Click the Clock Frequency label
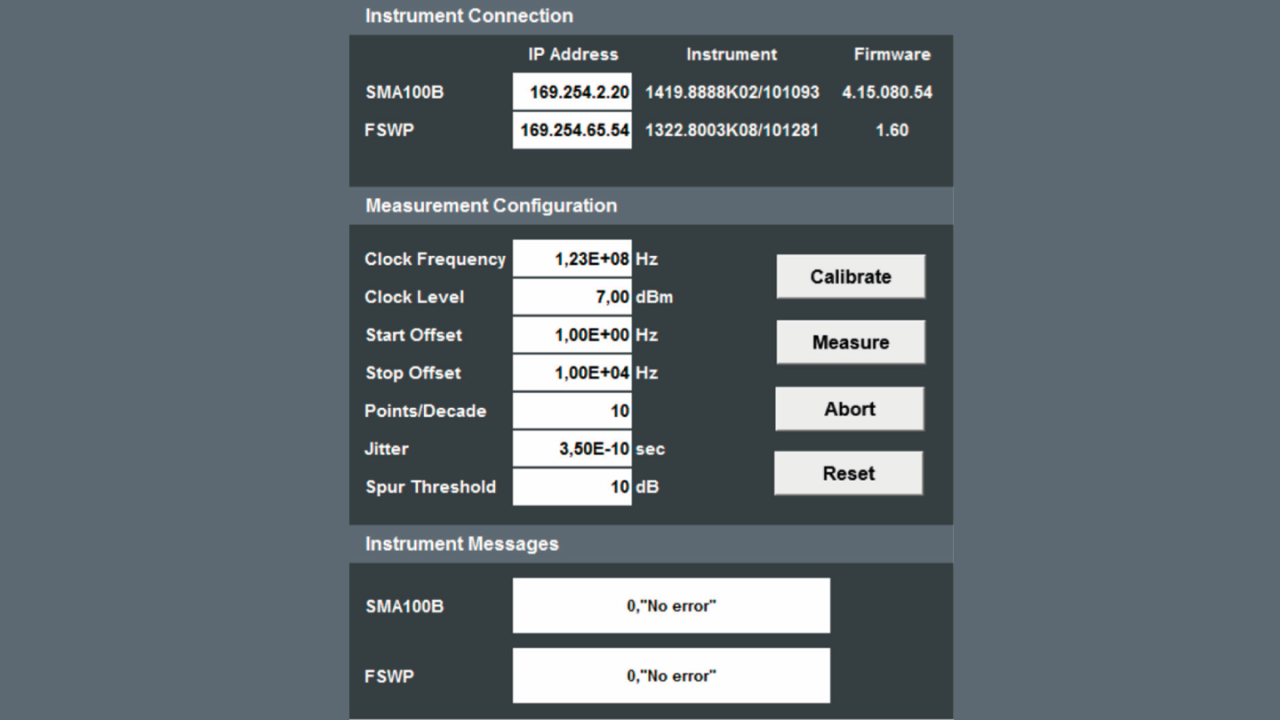The width and height of the screenshot is (1280, 720). click(435, 259)
